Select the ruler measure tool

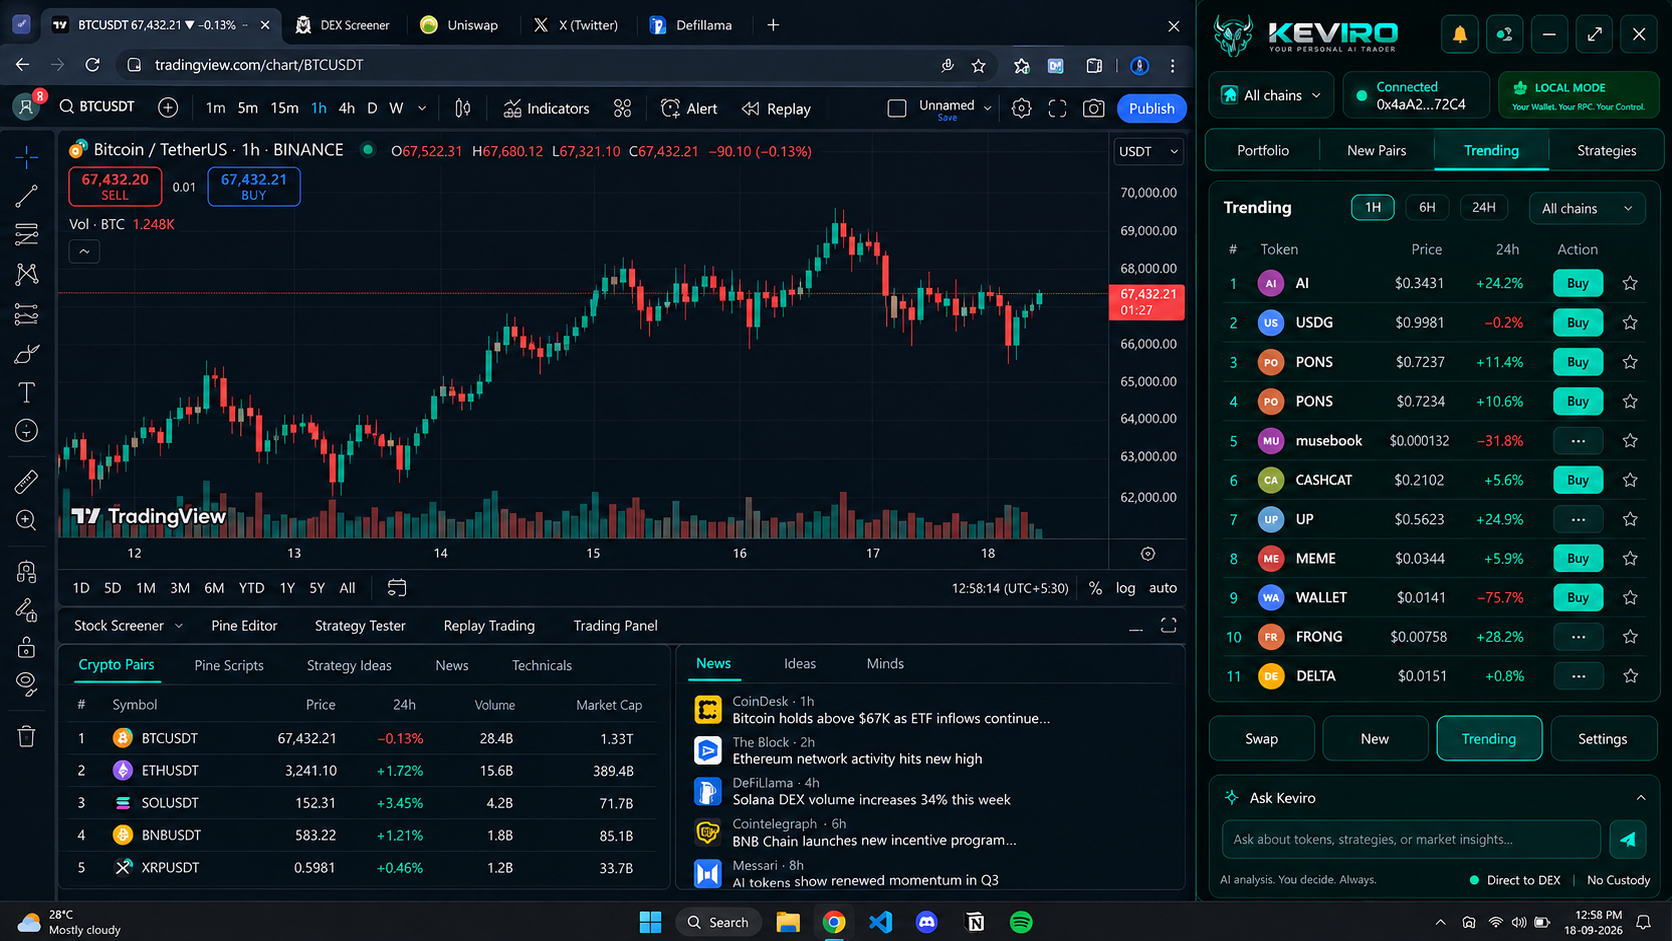pos(27,481)
